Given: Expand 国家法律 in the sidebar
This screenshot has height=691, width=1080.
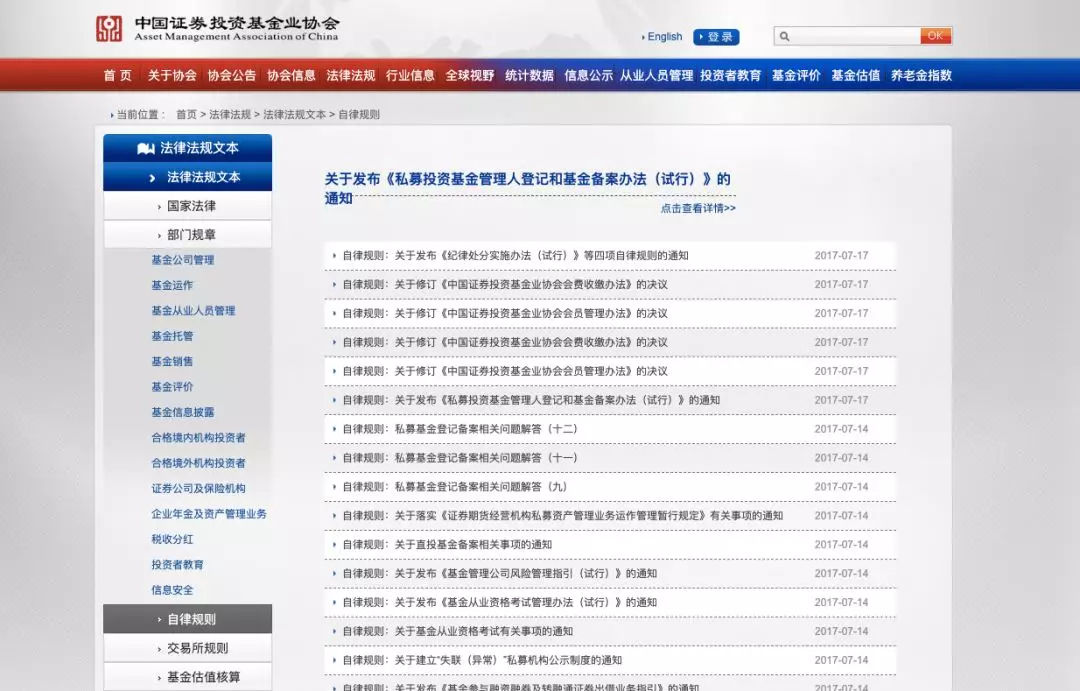Looking at the screenshot, I should pos(187,206).
